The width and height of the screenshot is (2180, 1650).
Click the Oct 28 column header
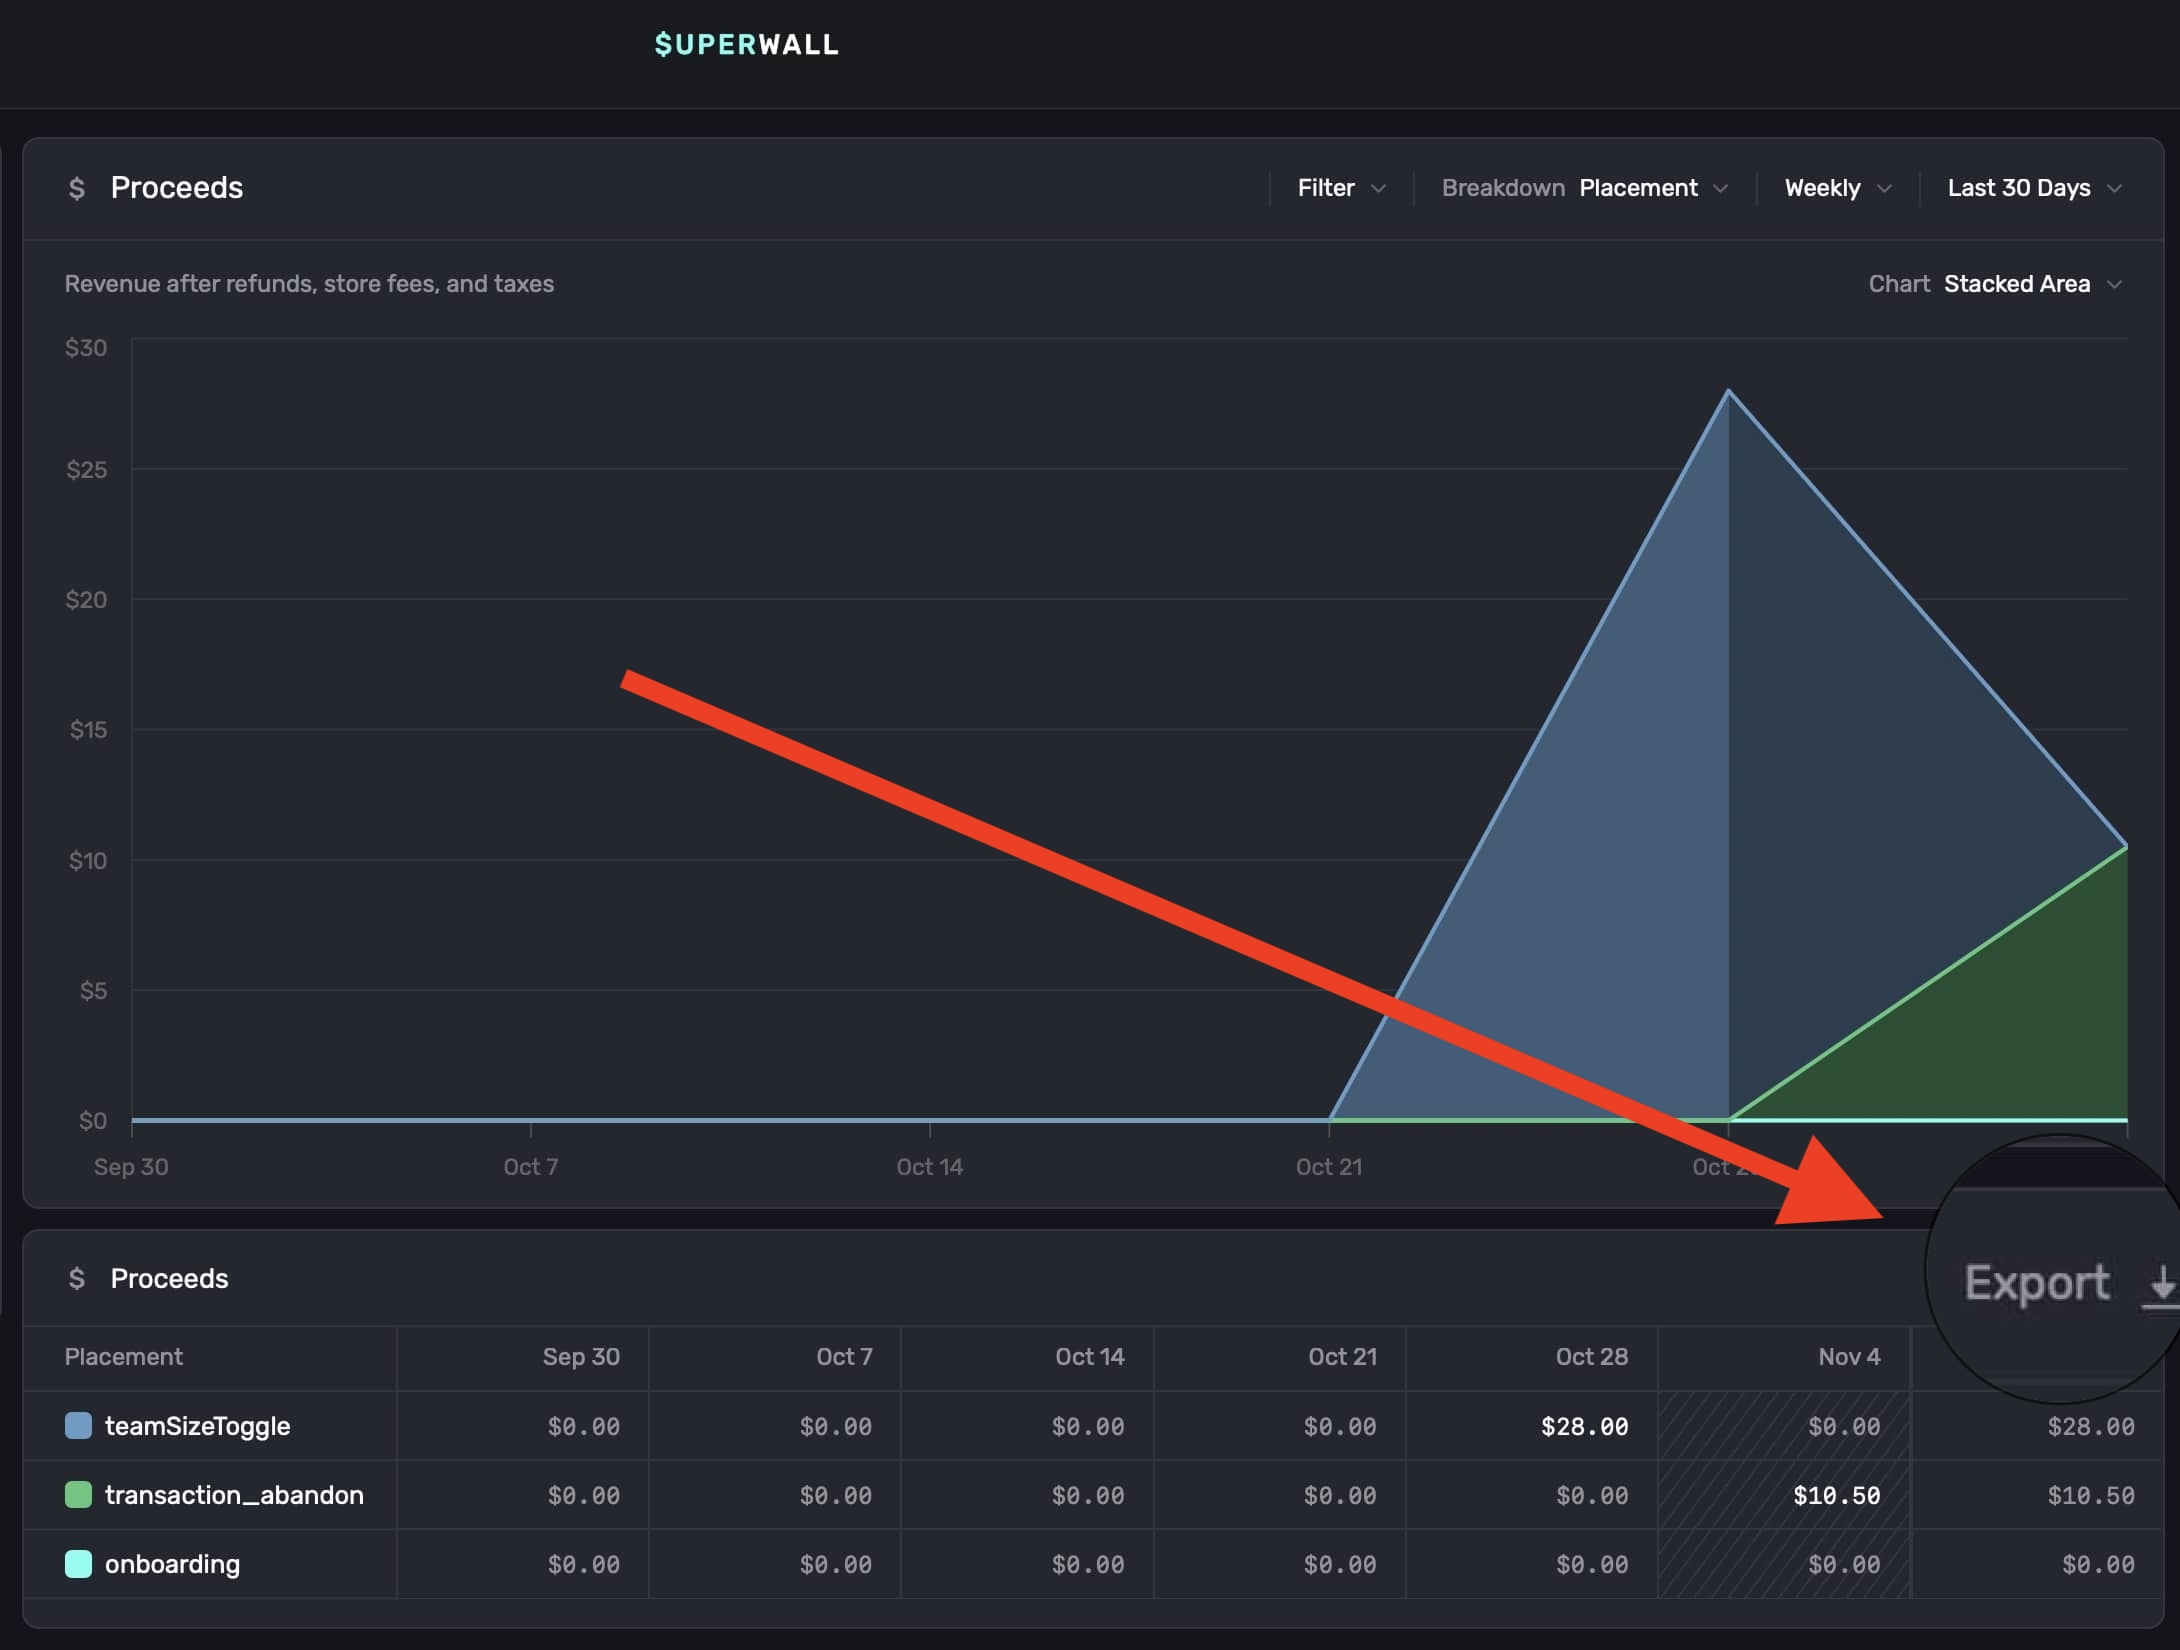coord(1591,1357)
